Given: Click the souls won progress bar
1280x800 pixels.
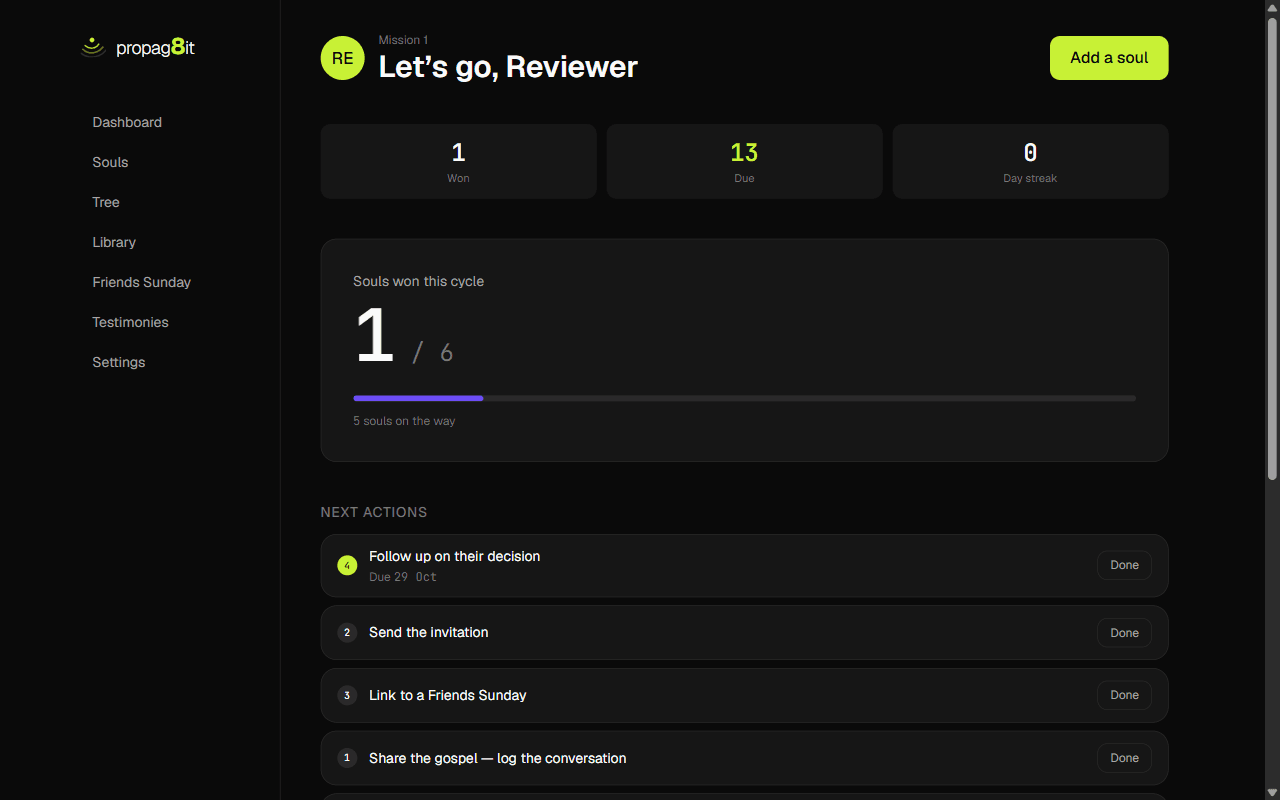Looking at the screenshot, I should 744,398.
